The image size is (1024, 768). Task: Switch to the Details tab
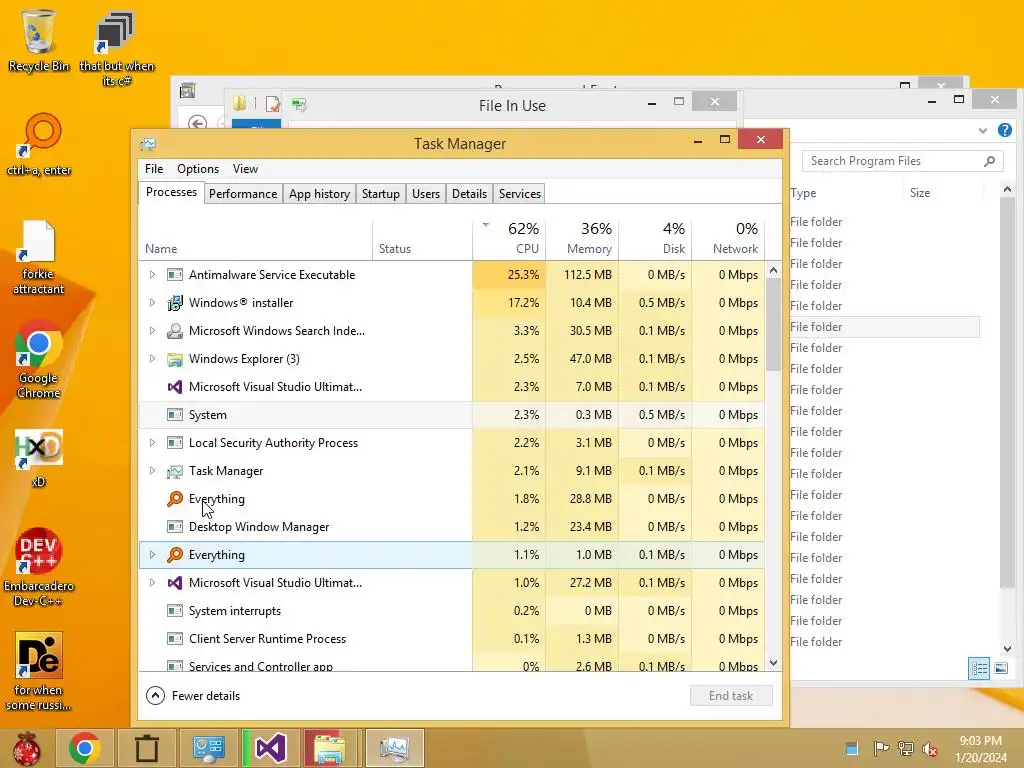470,194
